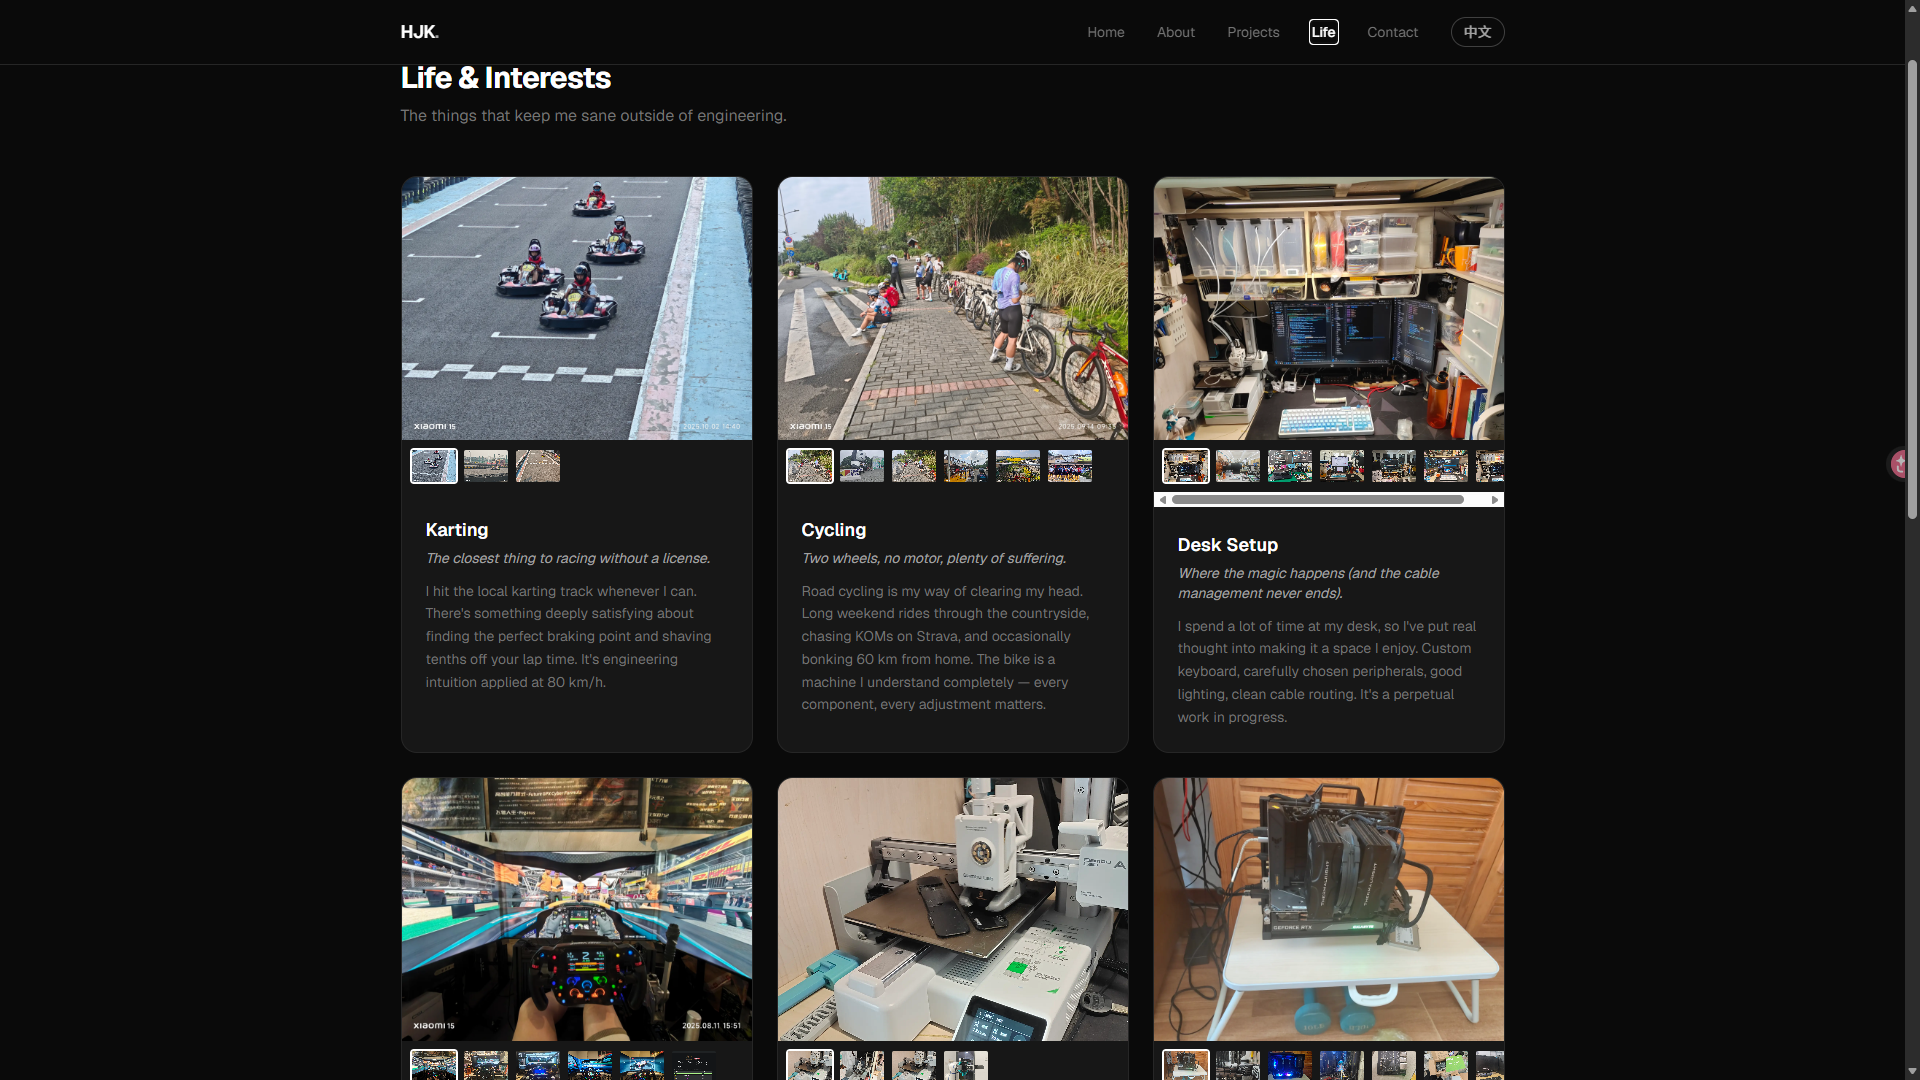Screen dimensions: 1920x1080
Task: Click the page vertical scrollbar thumb
Action: click(1912, 289)
